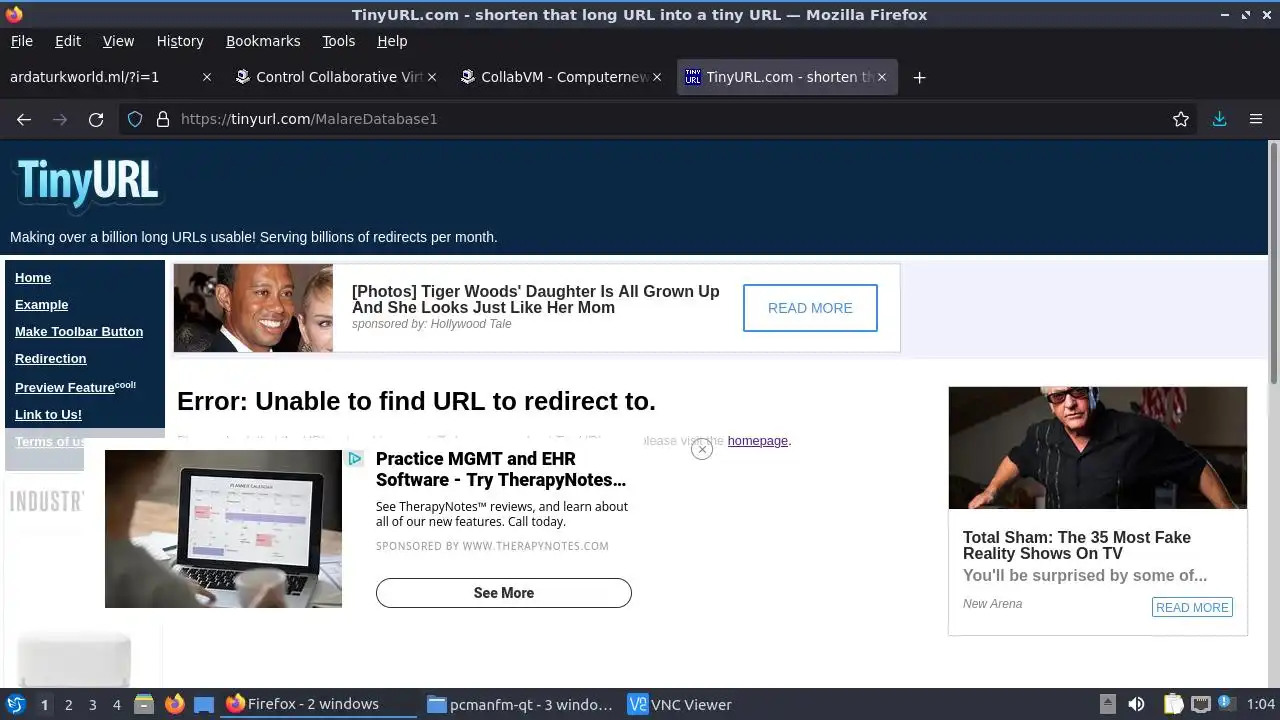Open the Tools menu

tap(338, 41)
